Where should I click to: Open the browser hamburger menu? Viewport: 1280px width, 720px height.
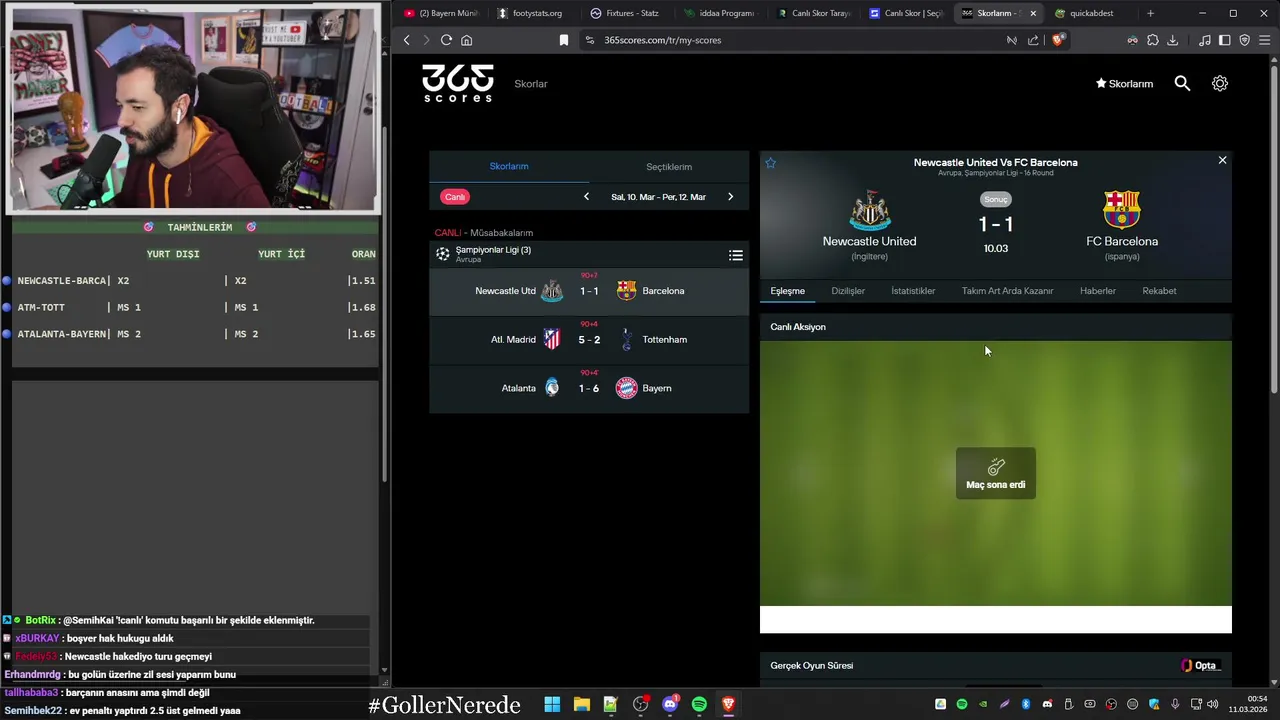1264,40
